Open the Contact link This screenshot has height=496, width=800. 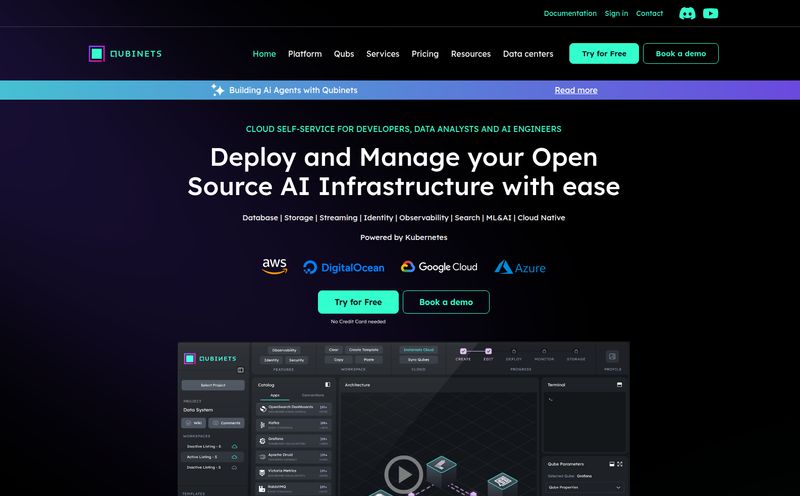(649, 13)
